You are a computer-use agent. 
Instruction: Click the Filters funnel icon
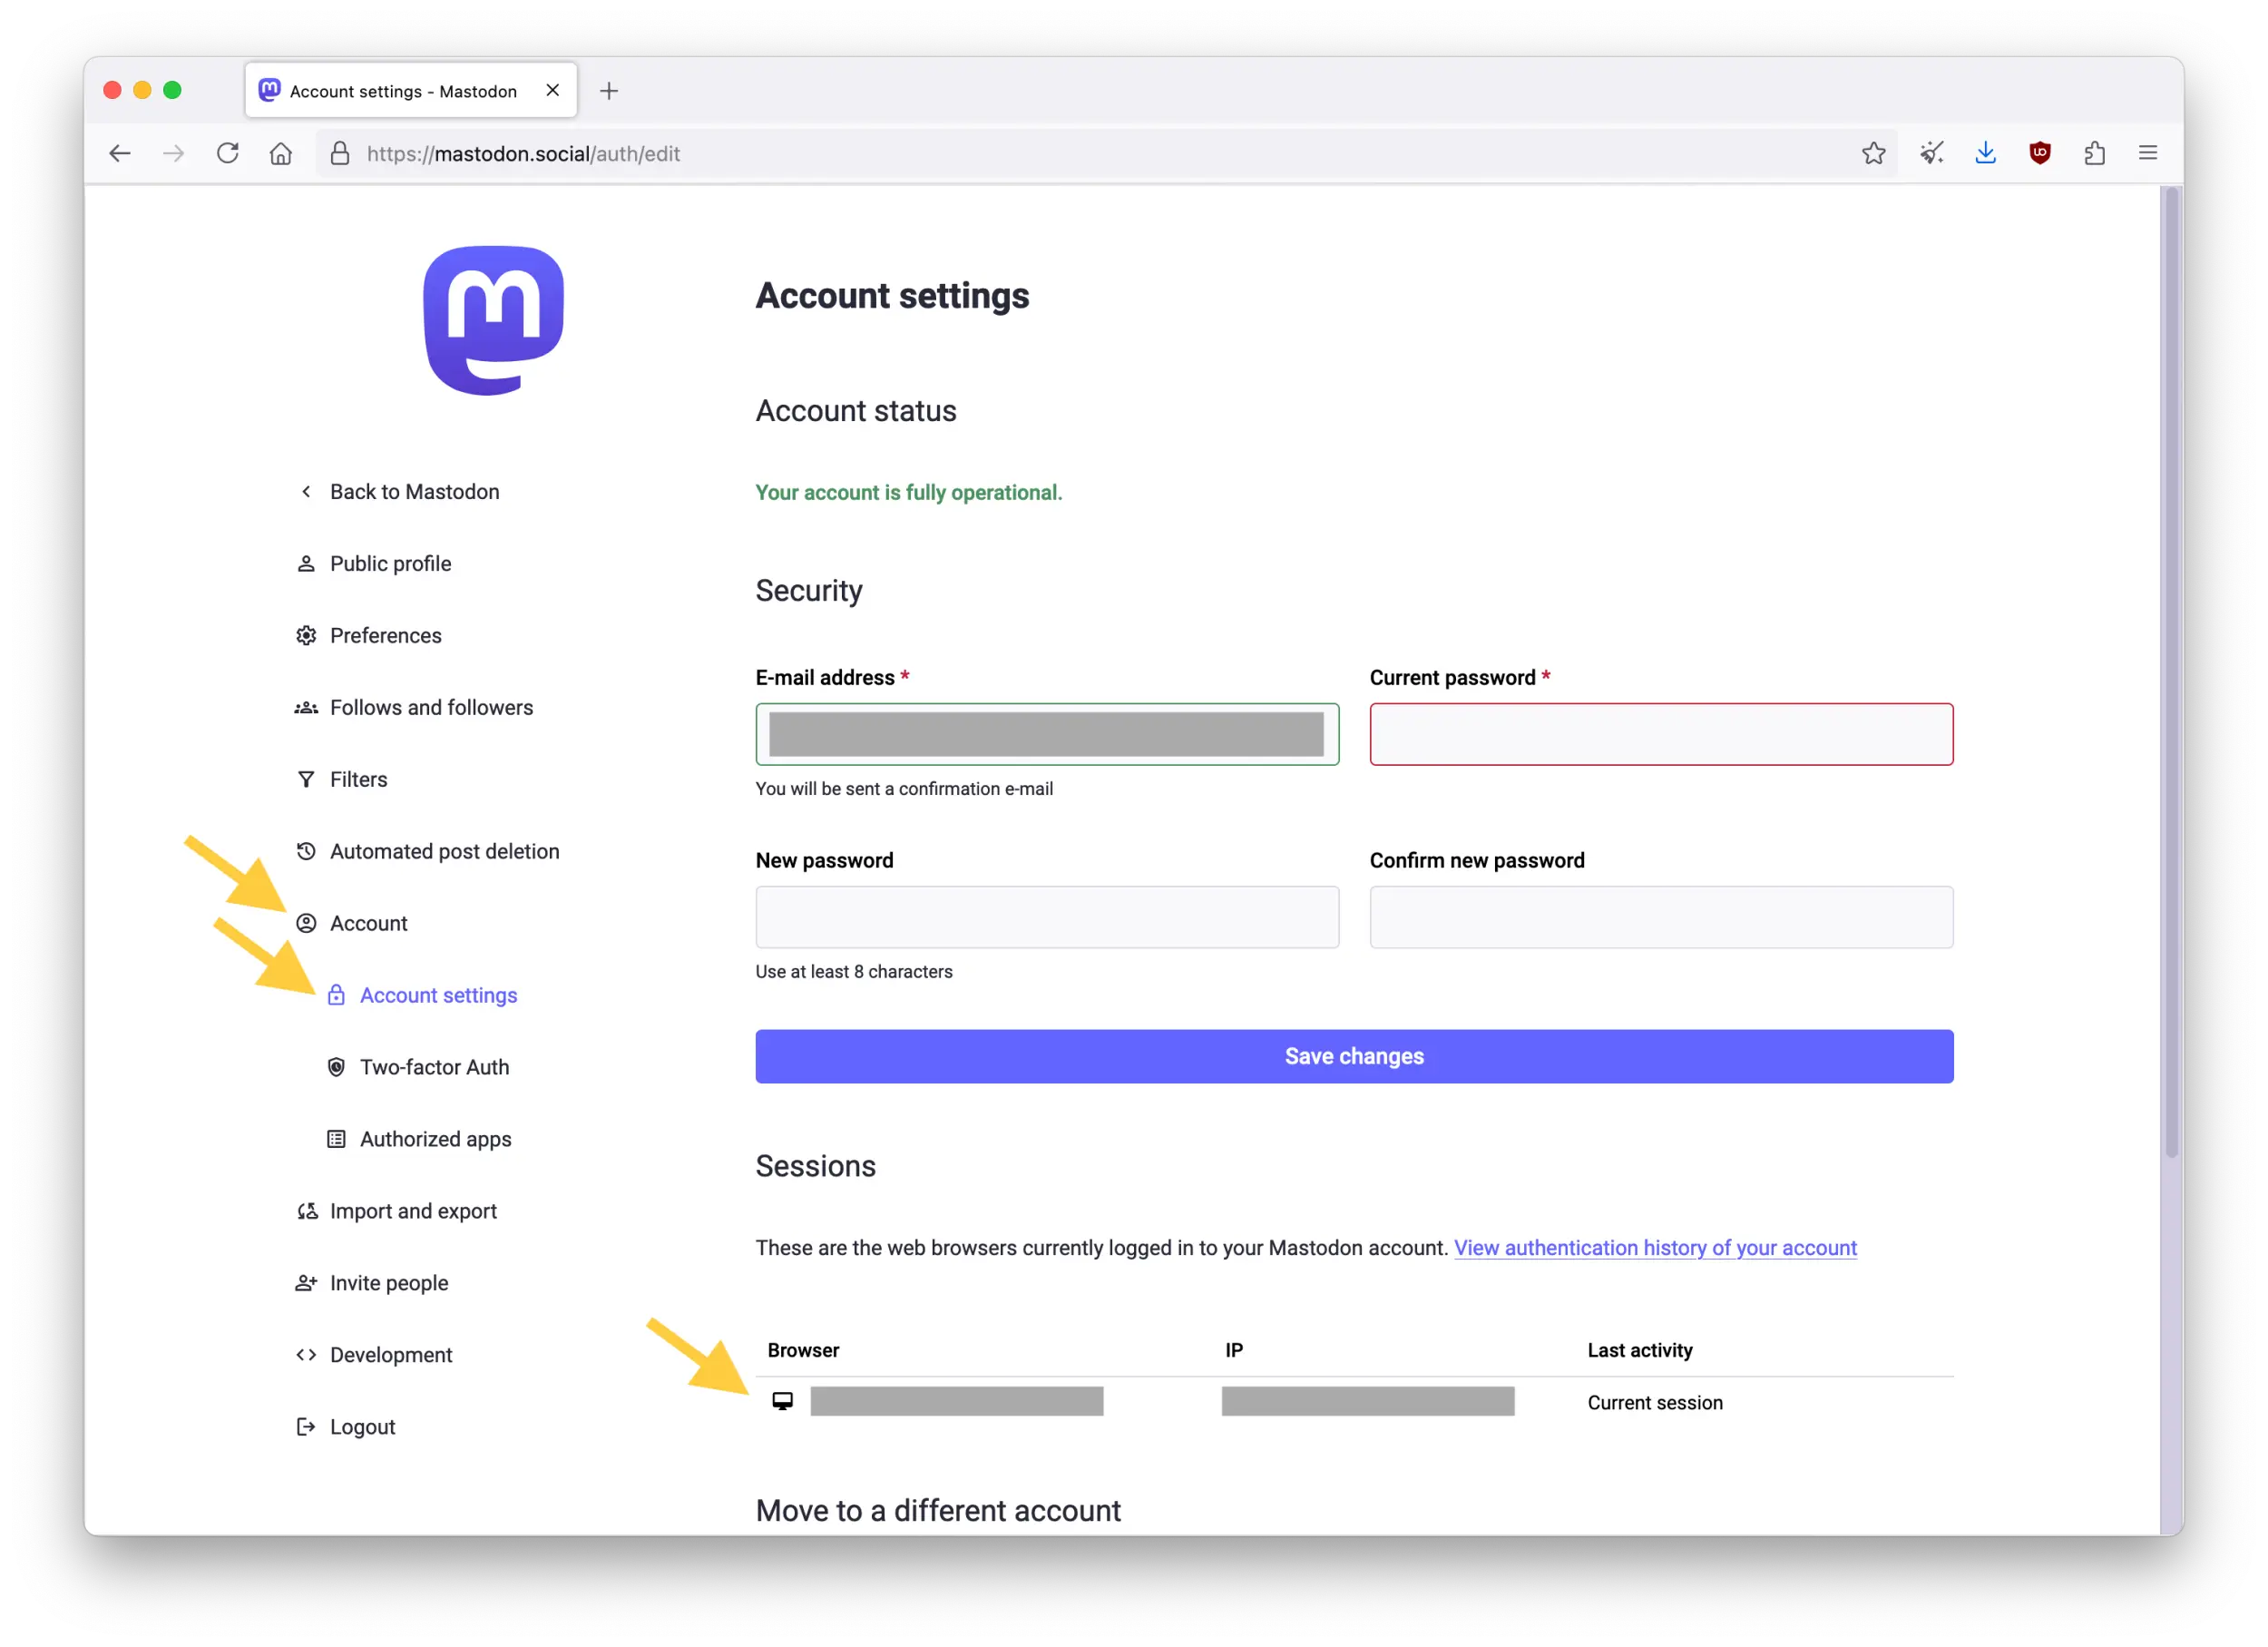point(306,779)
